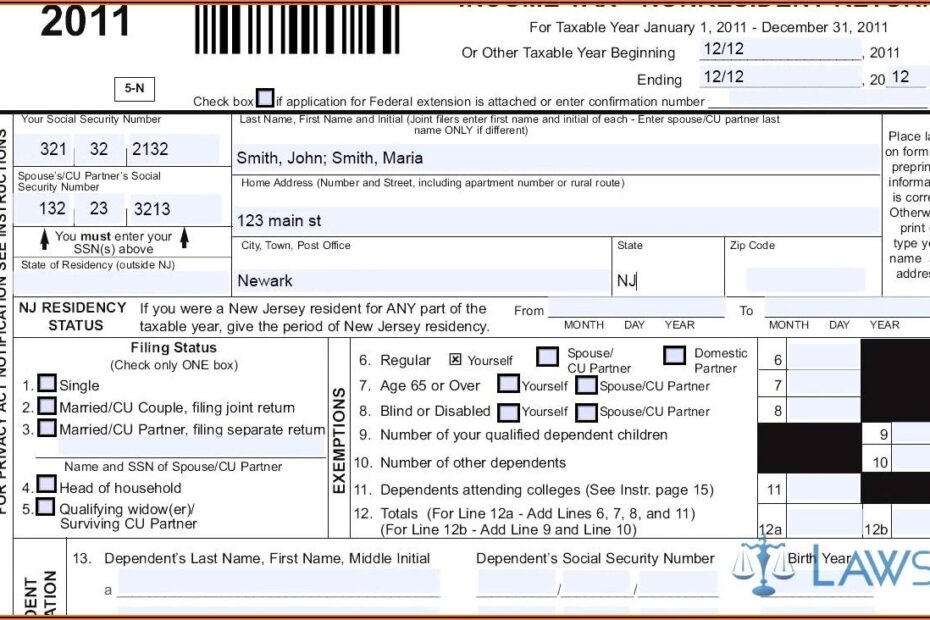Check Married/CU Partner, filing separate return
The image size is (930, 620).
click(x=47, y=429)
